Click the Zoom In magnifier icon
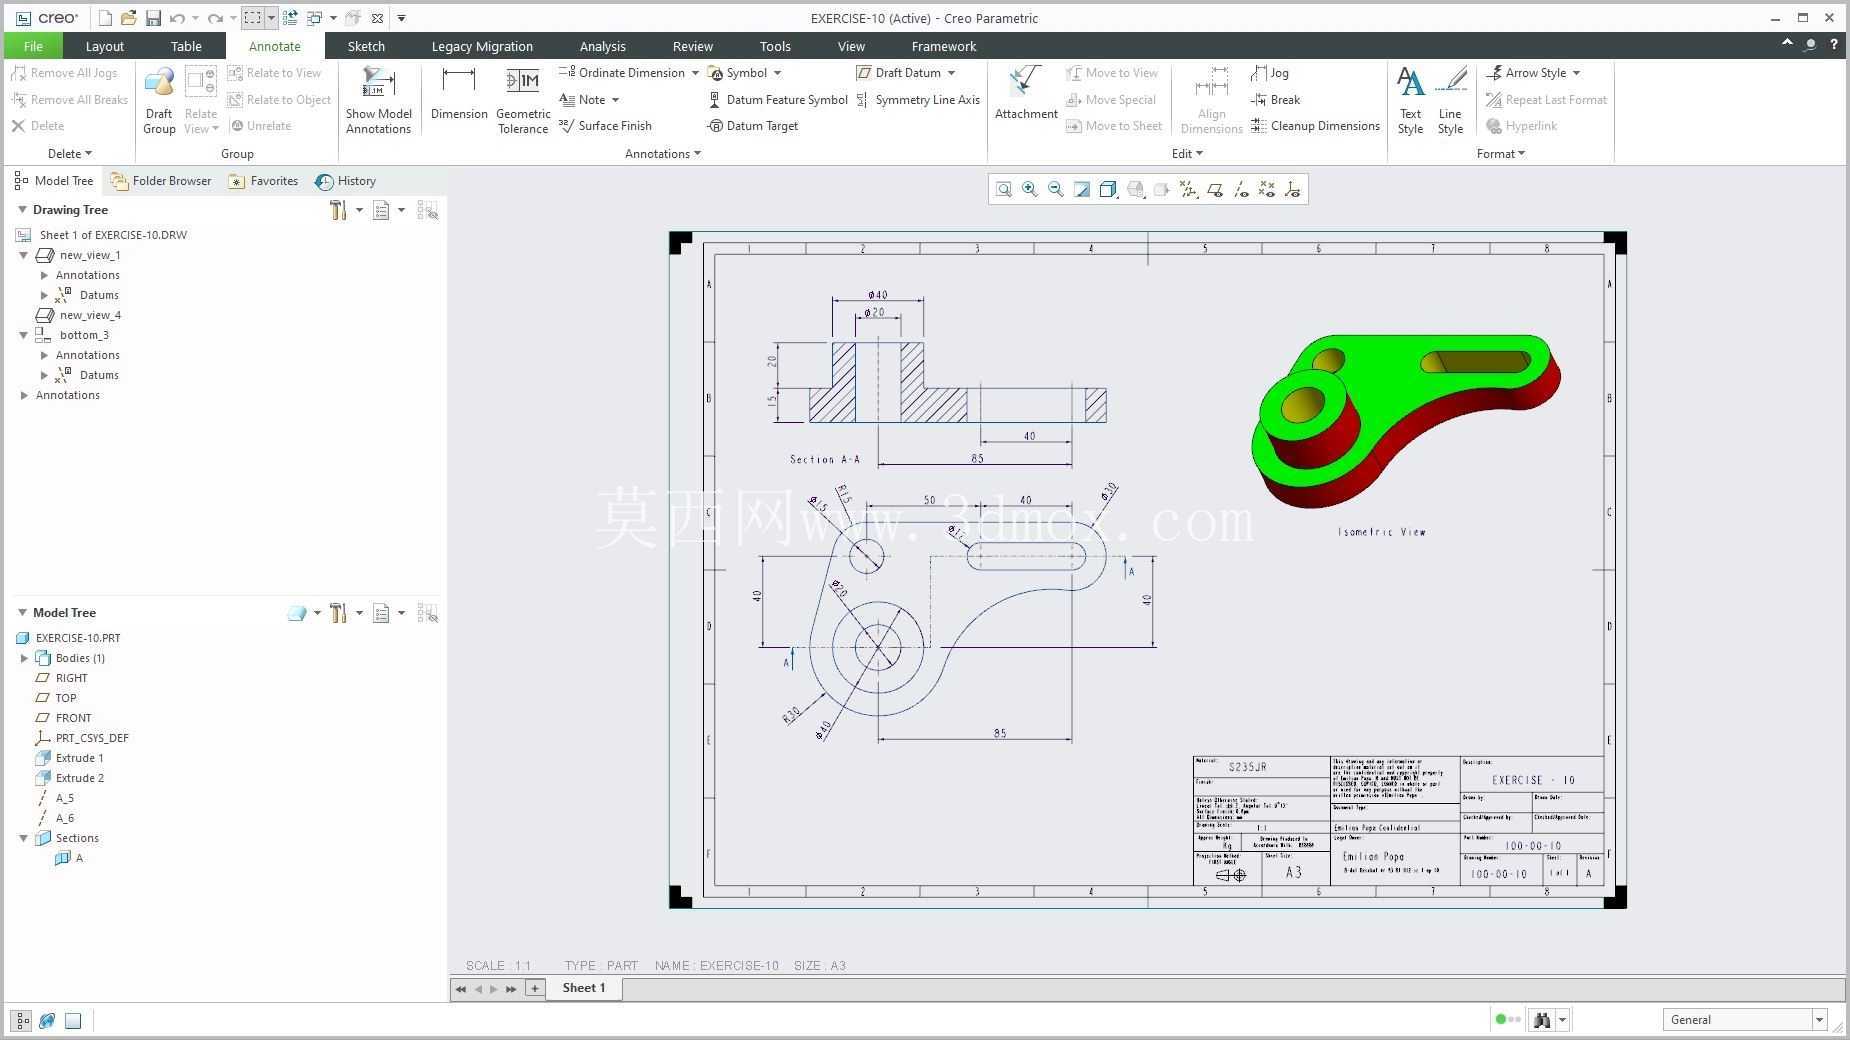Image resolution: width=1850 pixels, height=1040 pixels. tap(1029, 189)
